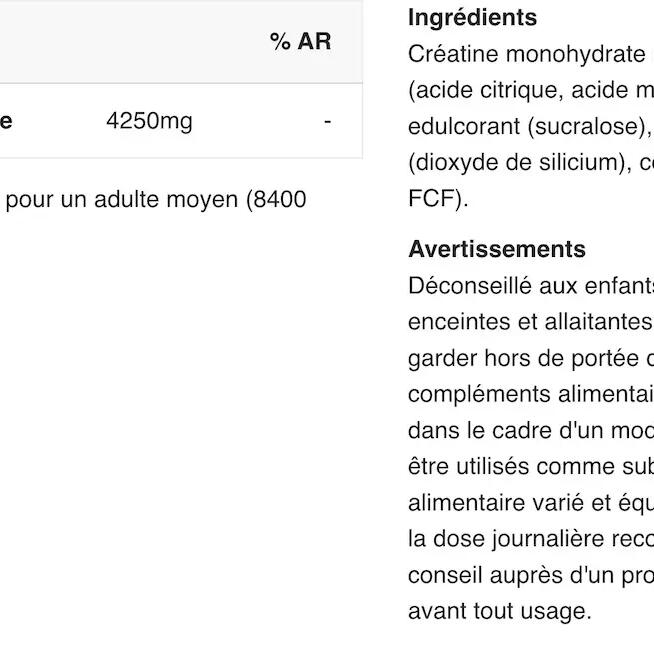Viewport: 654px width, 654px height.
Task: Click the 4250mg value in the table
Action: click(x=149, y=122)
